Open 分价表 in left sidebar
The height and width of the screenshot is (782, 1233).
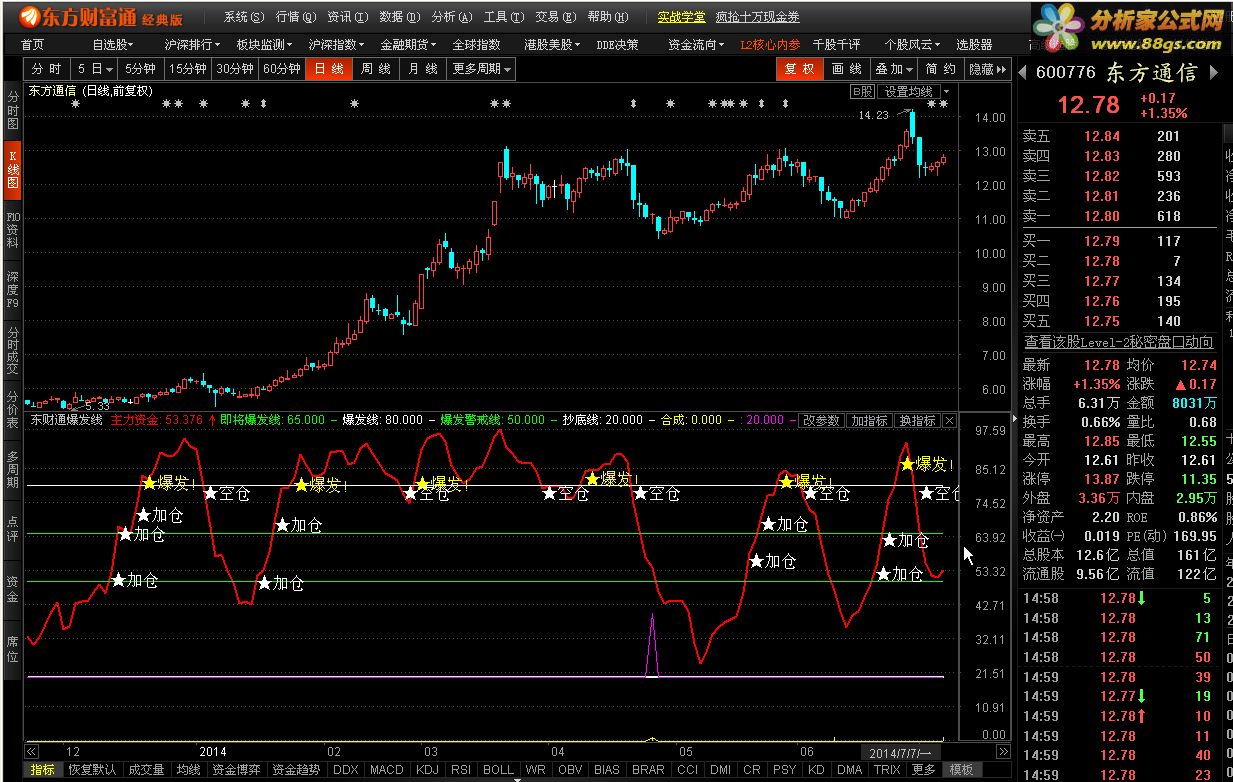12,409
